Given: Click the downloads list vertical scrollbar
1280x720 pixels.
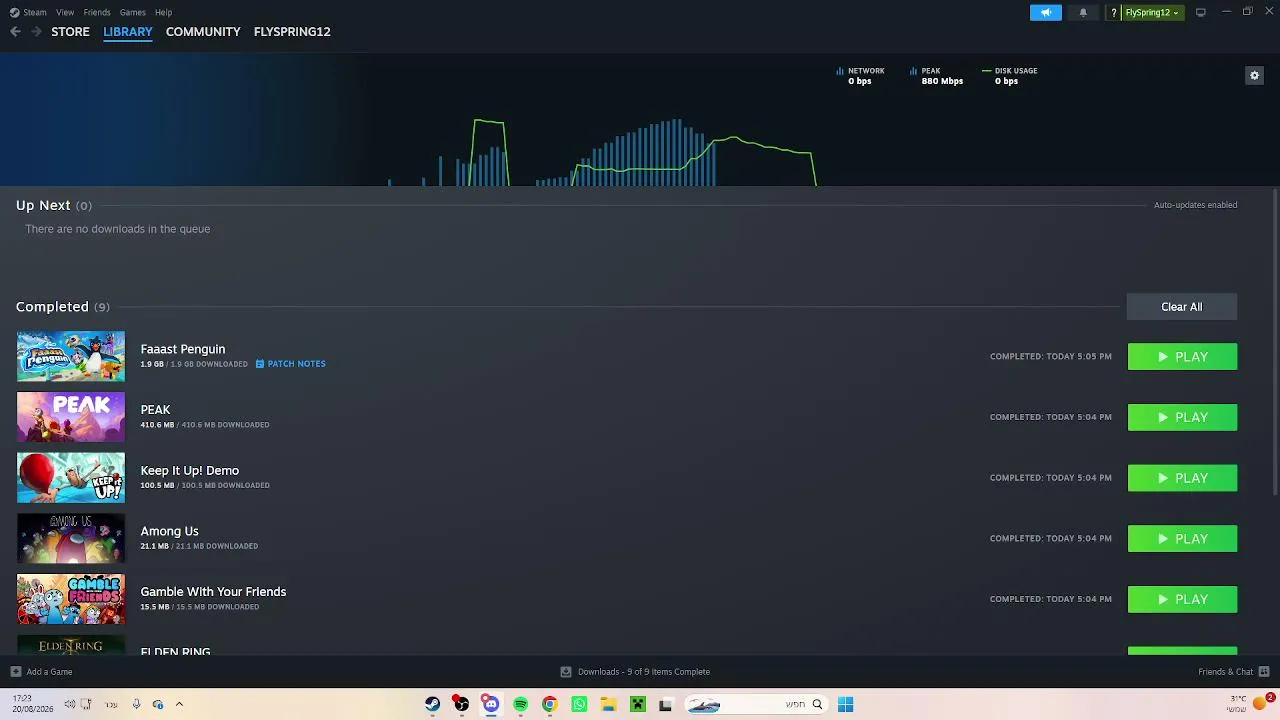Looking at the screenshot, I should click(x=1274, y=340).
